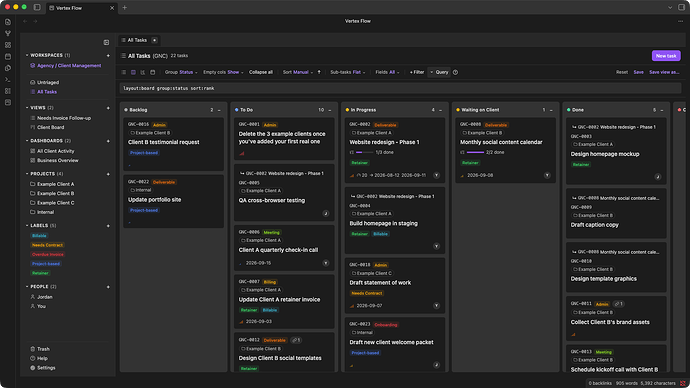Click the file icon at top of left ribbon
690x388 pixels.
pyautogui.click(x=8, y=22)
